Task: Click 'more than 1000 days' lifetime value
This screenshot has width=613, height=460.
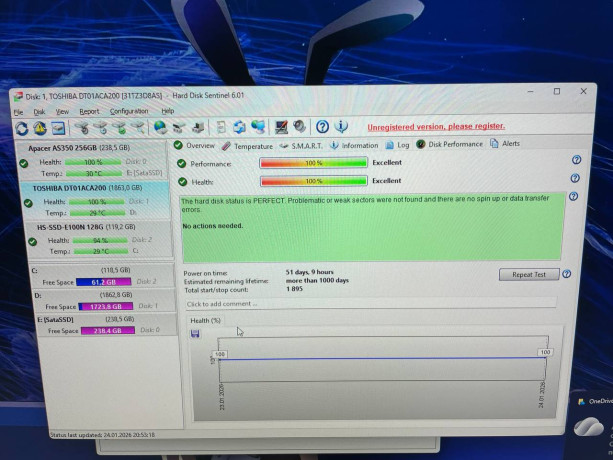Action: pyautogui.click(x=317, y=280)
